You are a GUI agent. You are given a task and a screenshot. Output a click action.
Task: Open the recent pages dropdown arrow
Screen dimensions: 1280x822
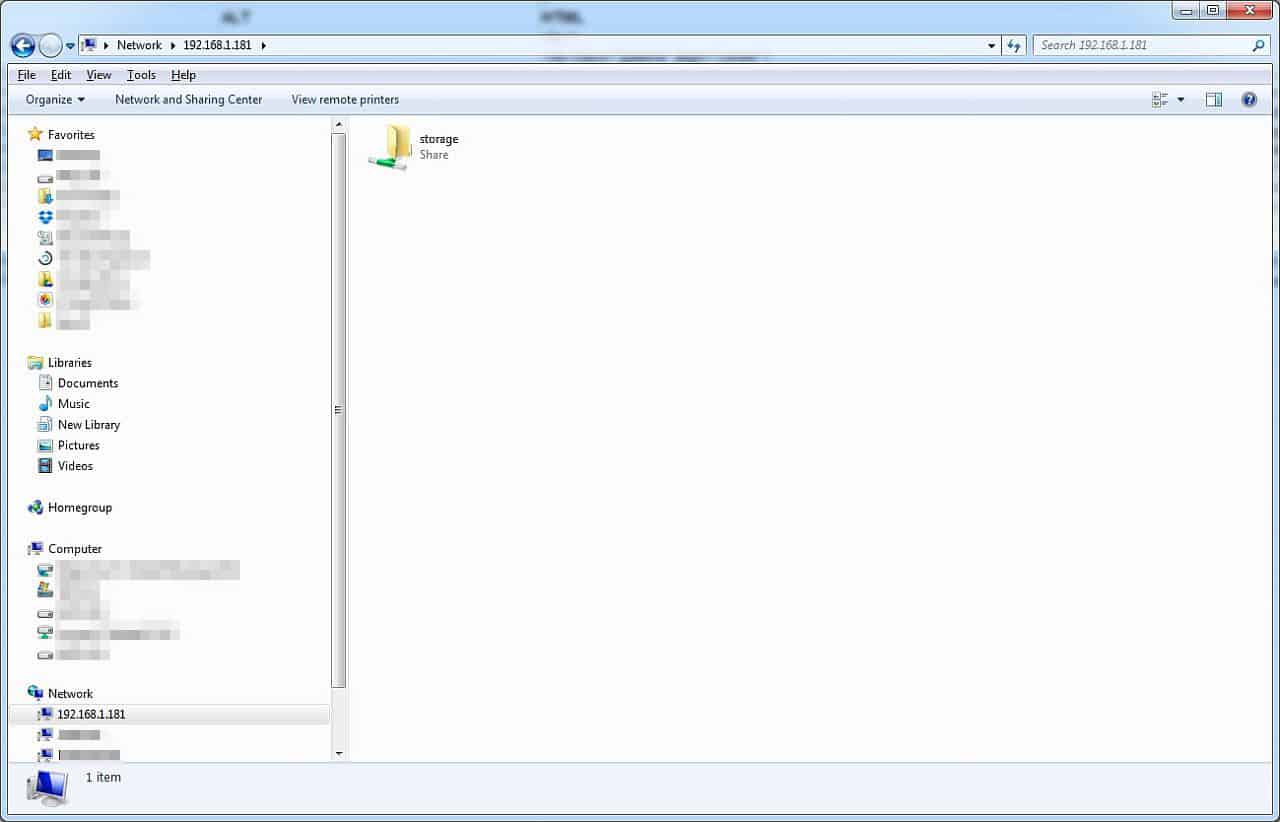[x=70, y=46]
